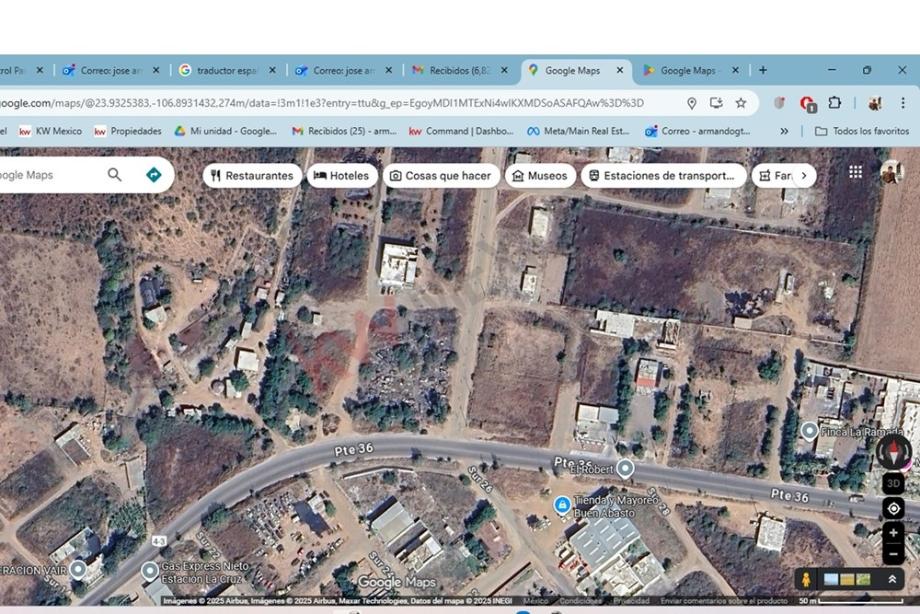Toggle the 3D map view
The height and width of the screenshot is (614, 920).
click(893, 481)
